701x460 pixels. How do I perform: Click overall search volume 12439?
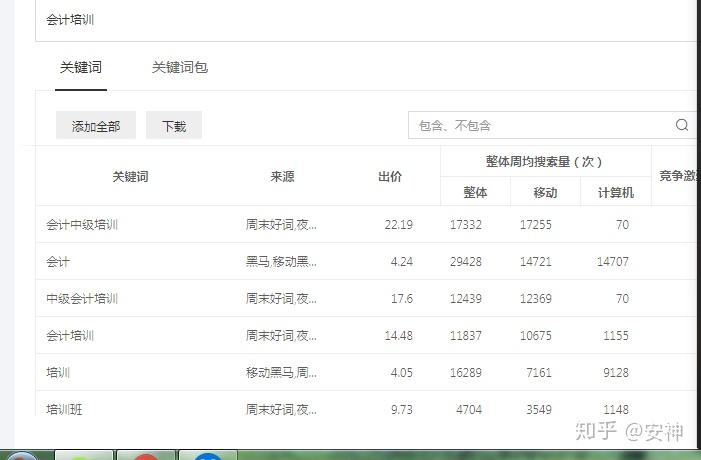tap(466, 299)
